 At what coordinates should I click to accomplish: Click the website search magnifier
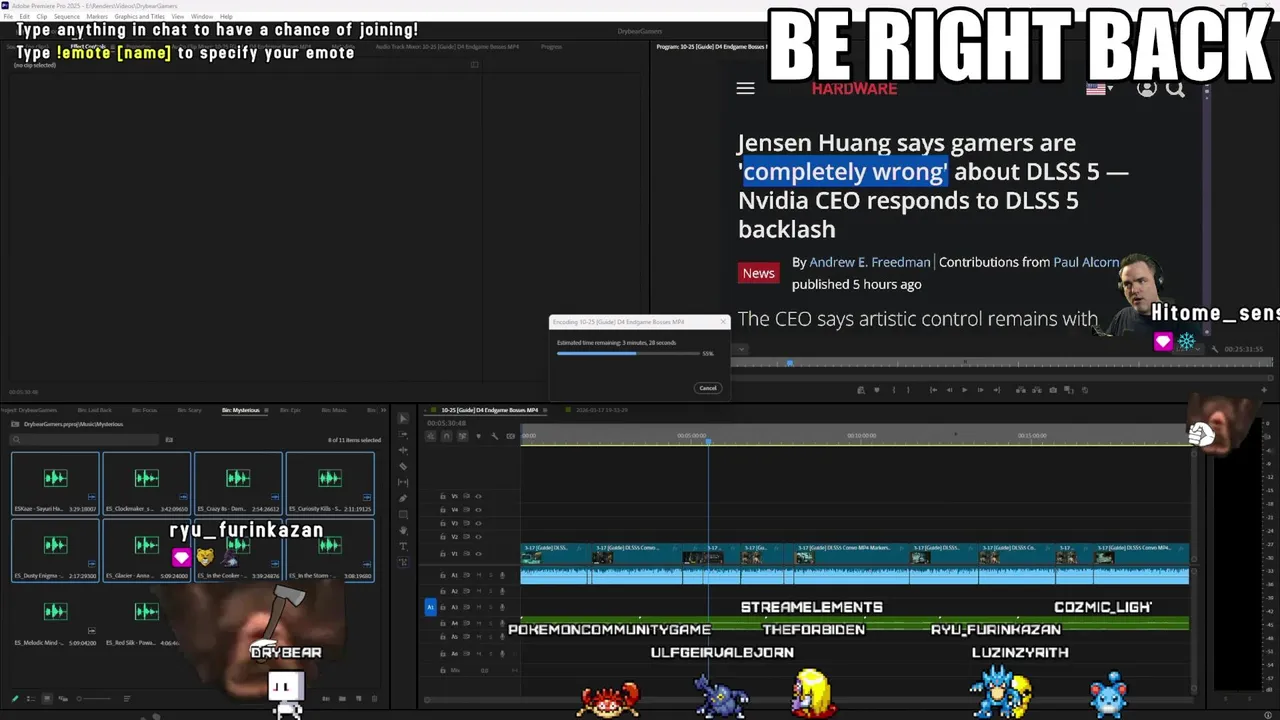[x=1175, y=89]
